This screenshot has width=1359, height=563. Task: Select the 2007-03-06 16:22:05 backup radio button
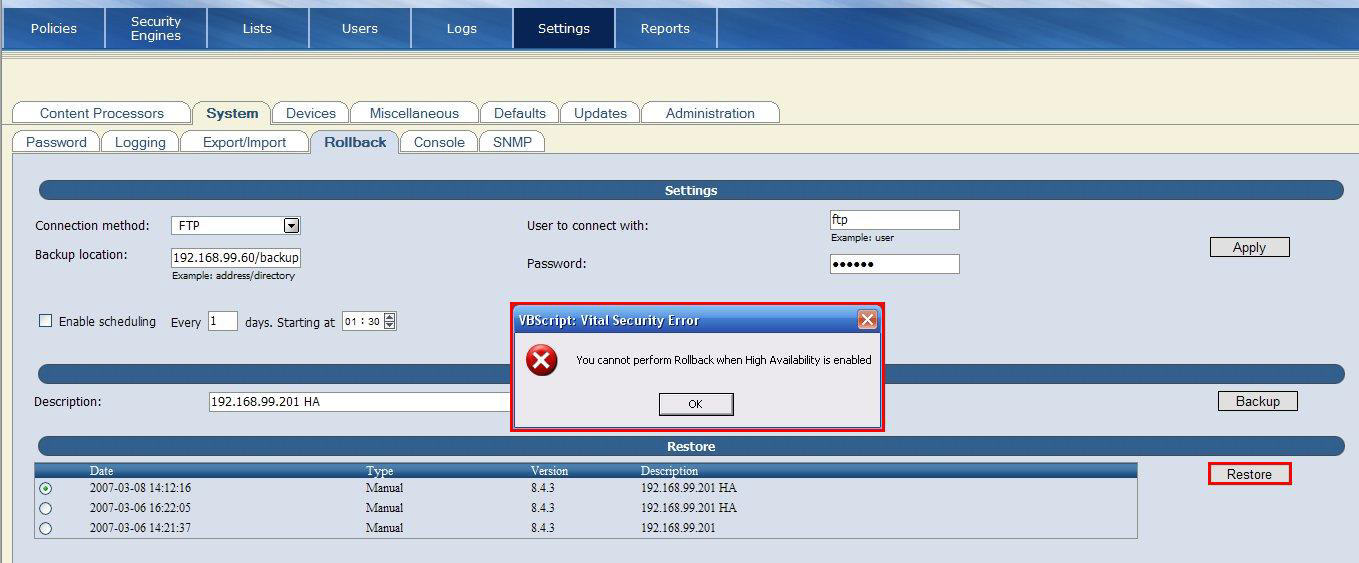point(45,508)
